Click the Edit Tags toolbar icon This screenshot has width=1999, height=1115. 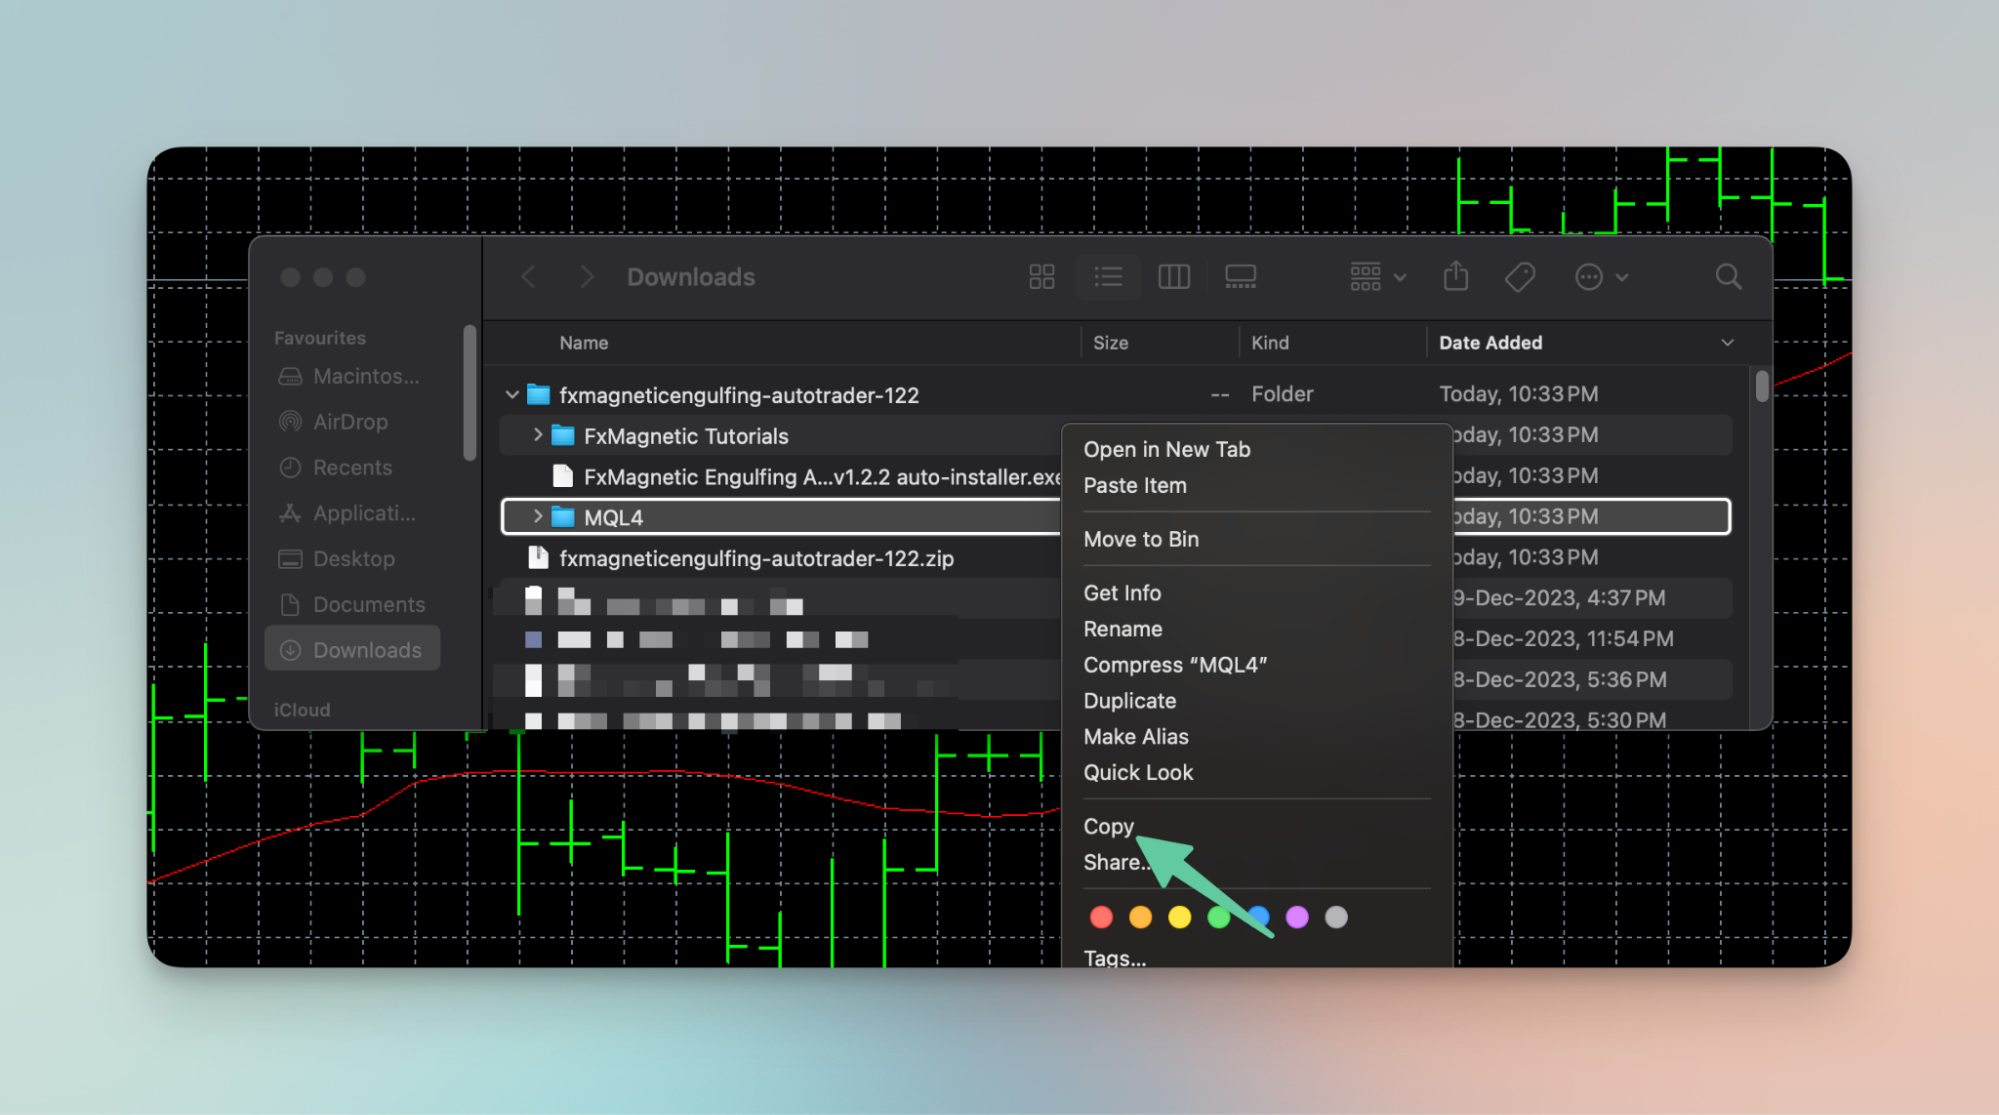(x=1520, y=277)
